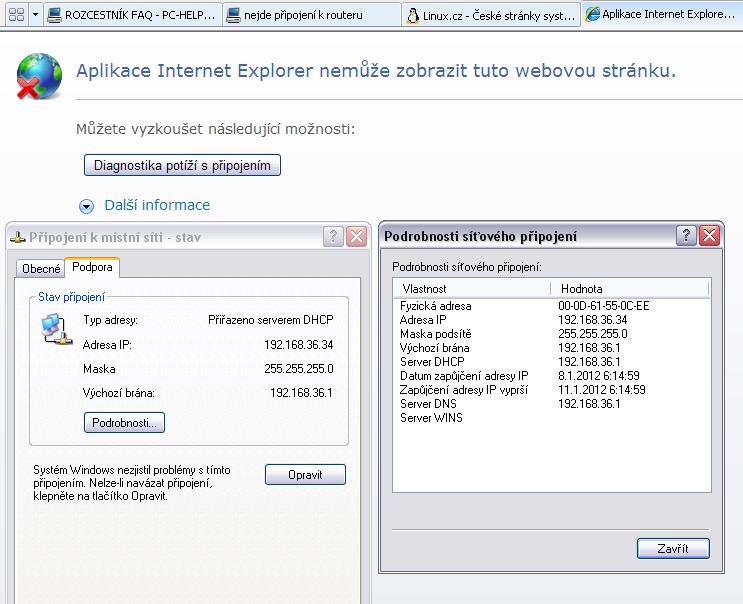
Task: Click the network computers connection icon
Action: 57,330
